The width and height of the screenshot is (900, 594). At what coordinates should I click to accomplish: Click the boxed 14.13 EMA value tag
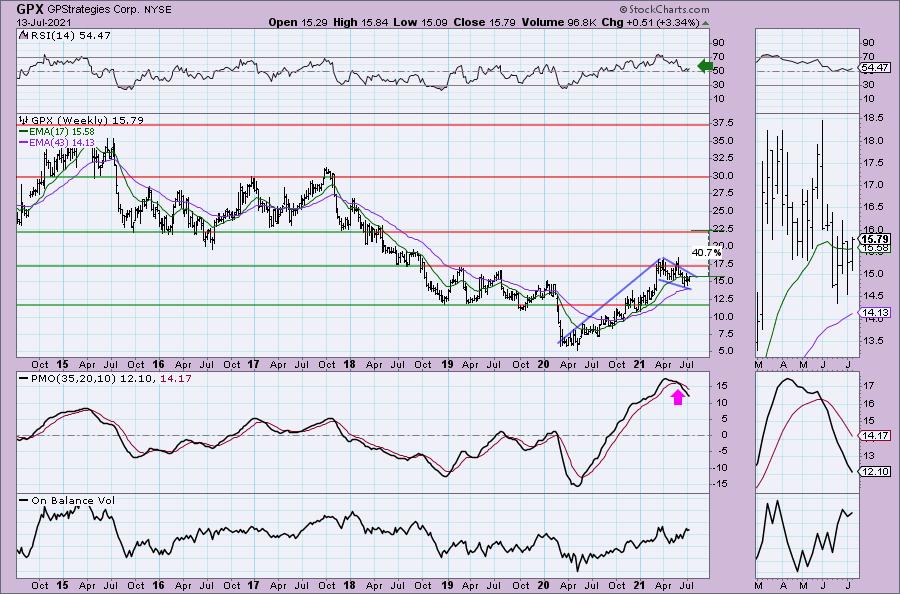tap(875, 312)
